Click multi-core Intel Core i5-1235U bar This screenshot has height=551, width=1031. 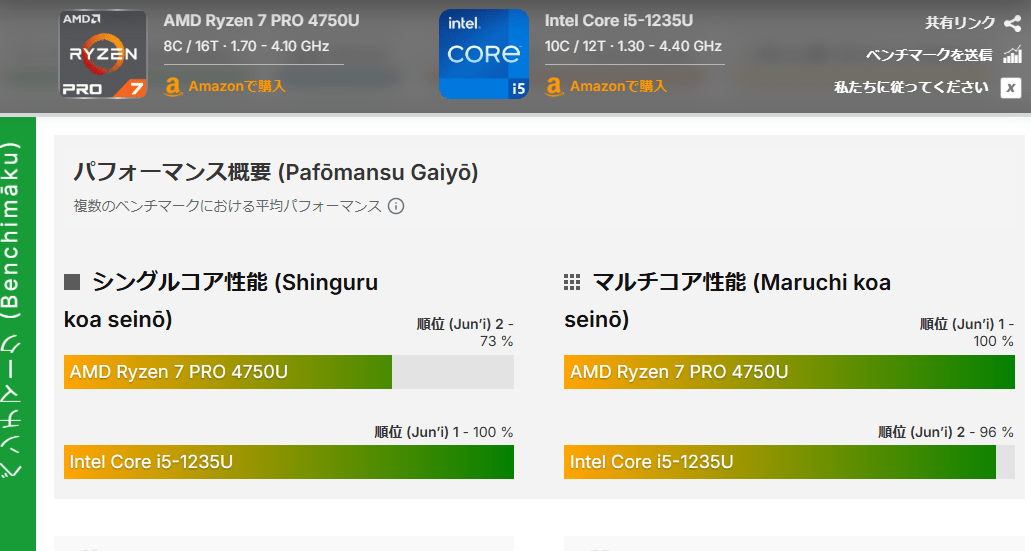789,462
